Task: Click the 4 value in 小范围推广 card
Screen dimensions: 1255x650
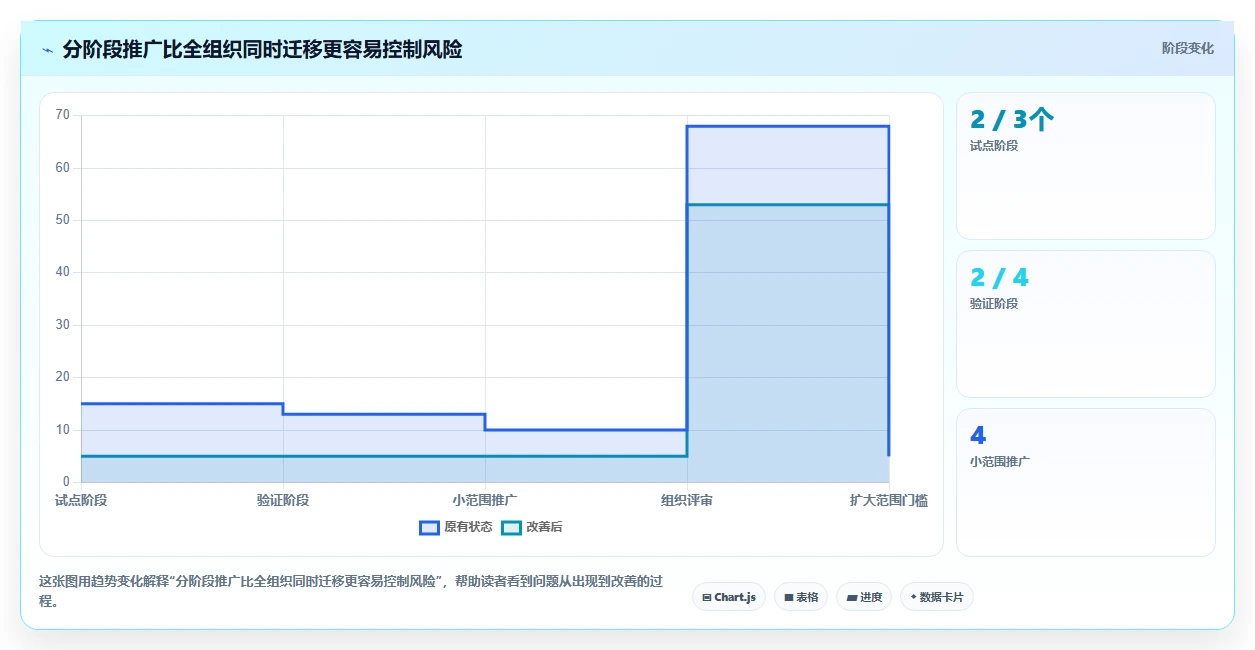Action: click(978, 436)
